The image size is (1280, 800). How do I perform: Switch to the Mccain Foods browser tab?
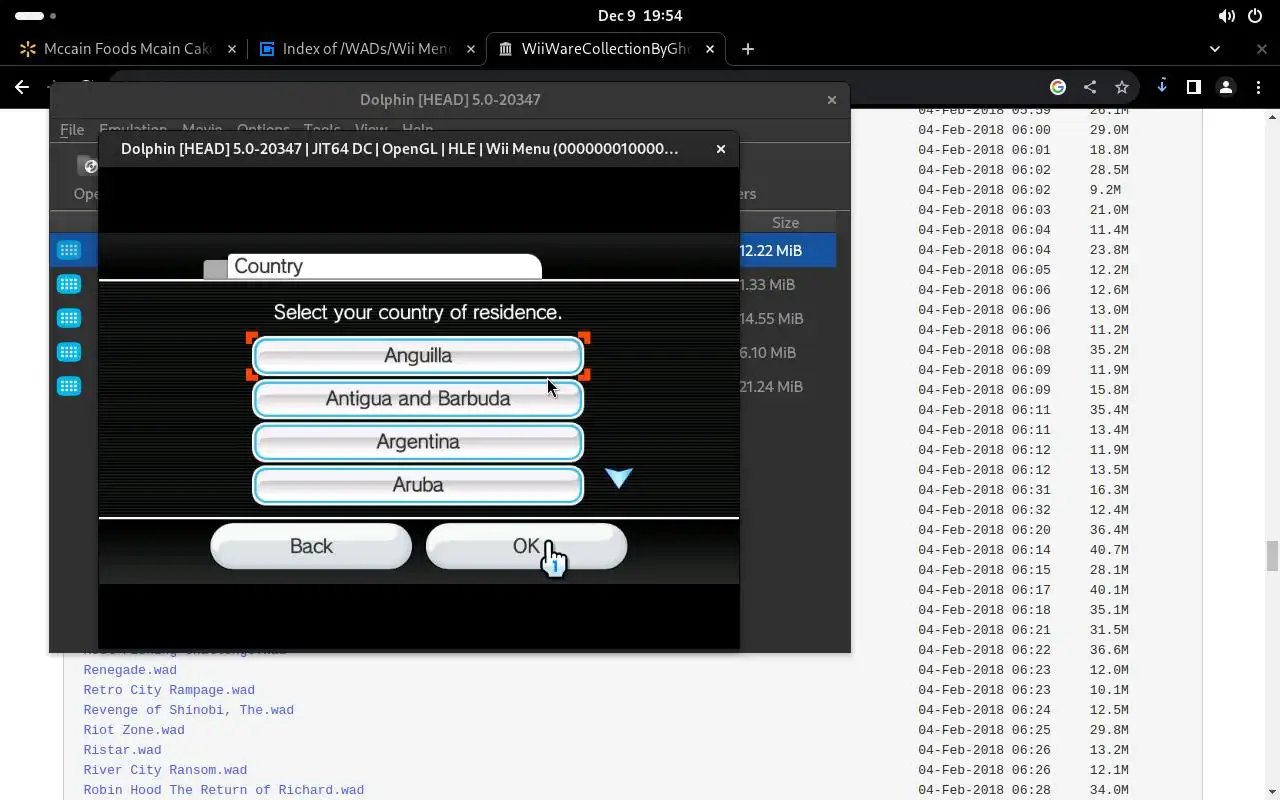pos(126,48)
